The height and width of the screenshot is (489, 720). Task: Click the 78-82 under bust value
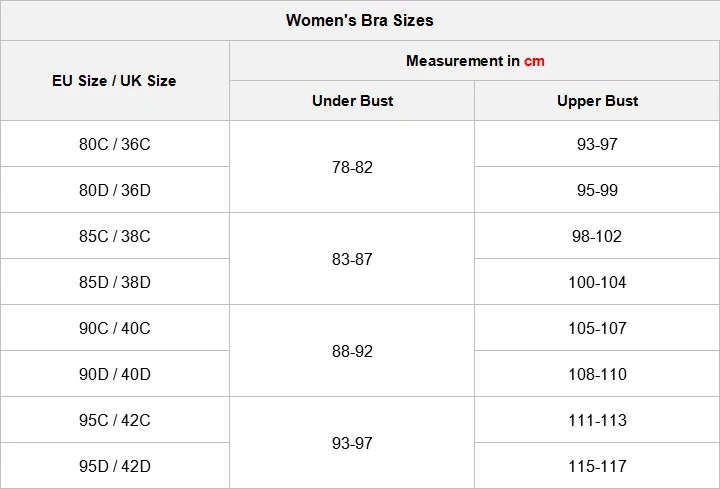pos(352,167)
